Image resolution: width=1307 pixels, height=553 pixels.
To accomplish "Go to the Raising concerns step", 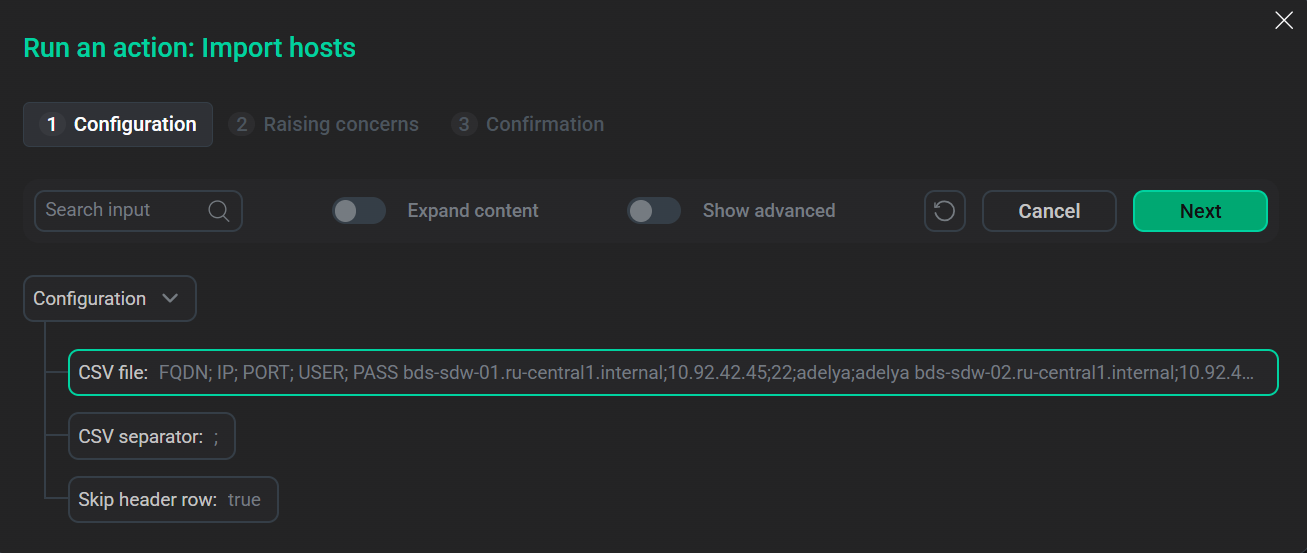I will [341, 125].
